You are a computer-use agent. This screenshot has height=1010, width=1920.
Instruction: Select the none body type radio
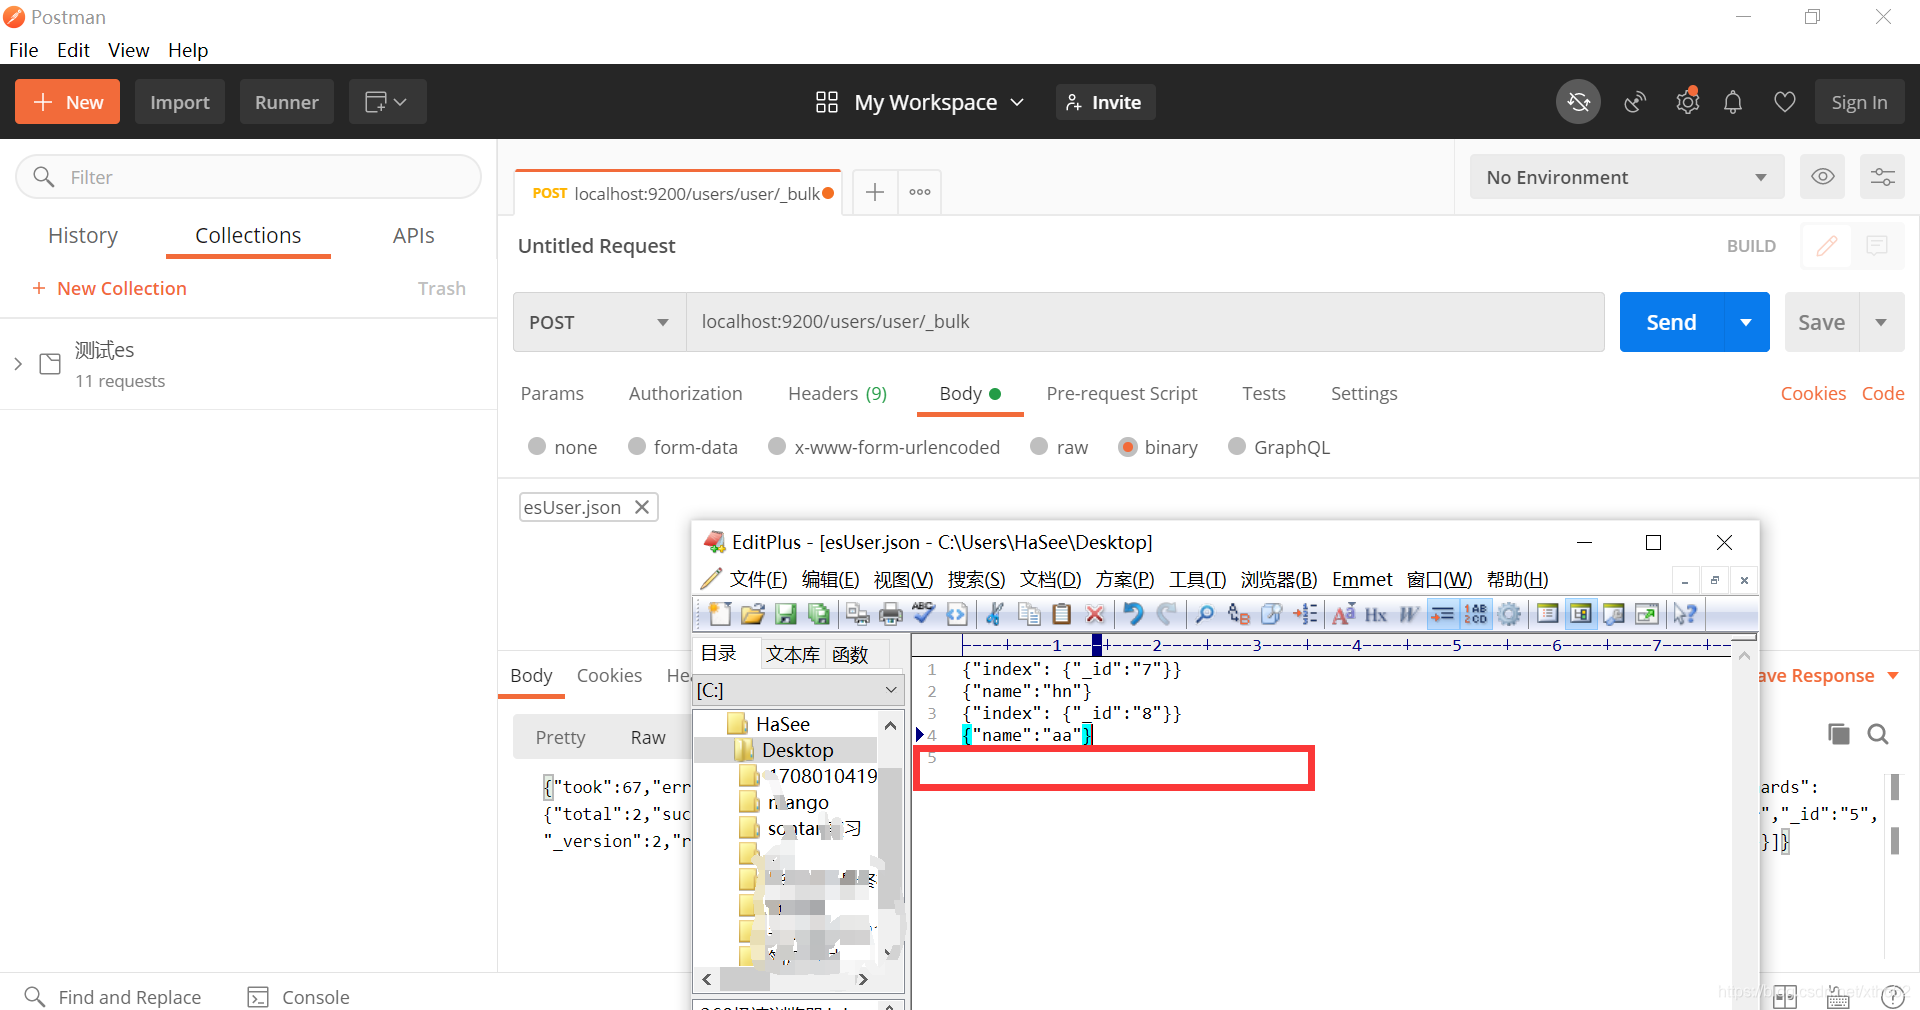(537, 446)
